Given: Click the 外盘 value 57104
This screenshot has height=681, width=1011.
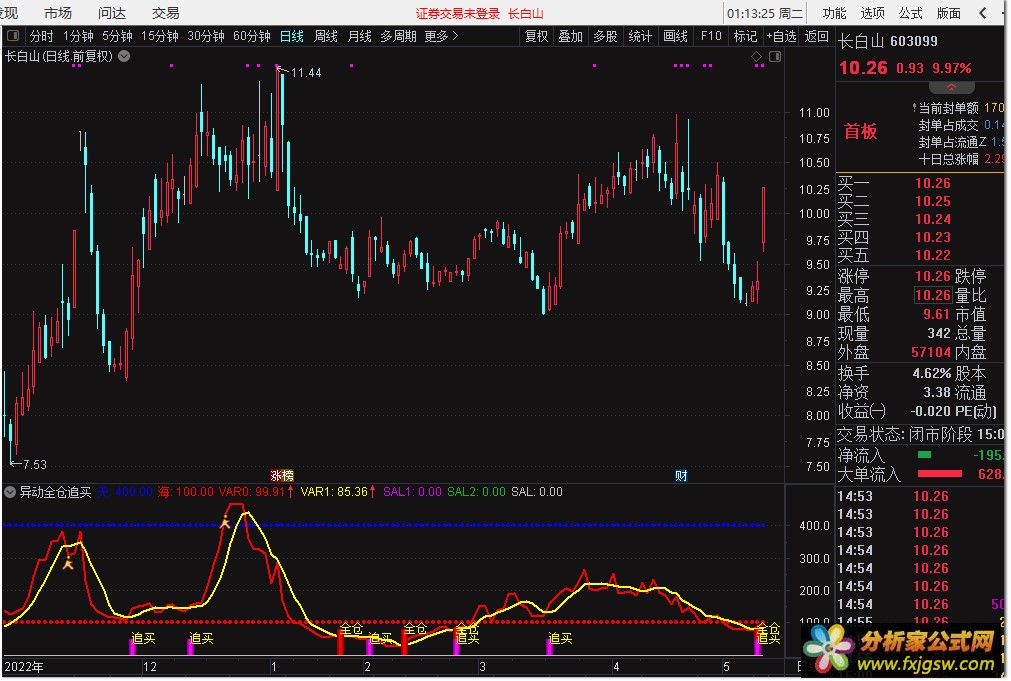Looking at the screenshot, I should (930, 352).
